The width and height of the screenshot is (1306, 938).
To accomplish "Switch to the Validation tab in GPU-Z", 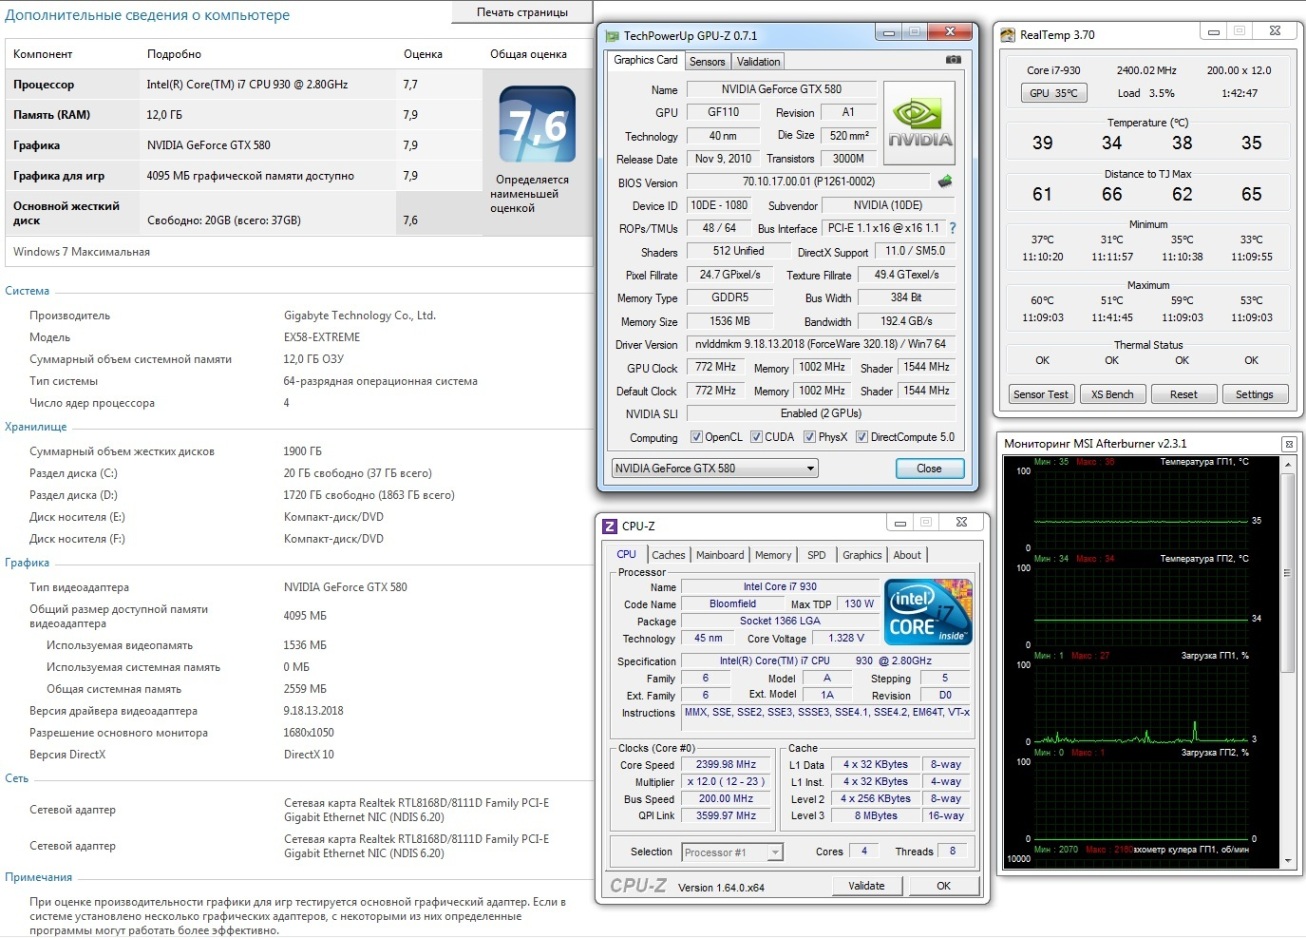I will 758,62.
